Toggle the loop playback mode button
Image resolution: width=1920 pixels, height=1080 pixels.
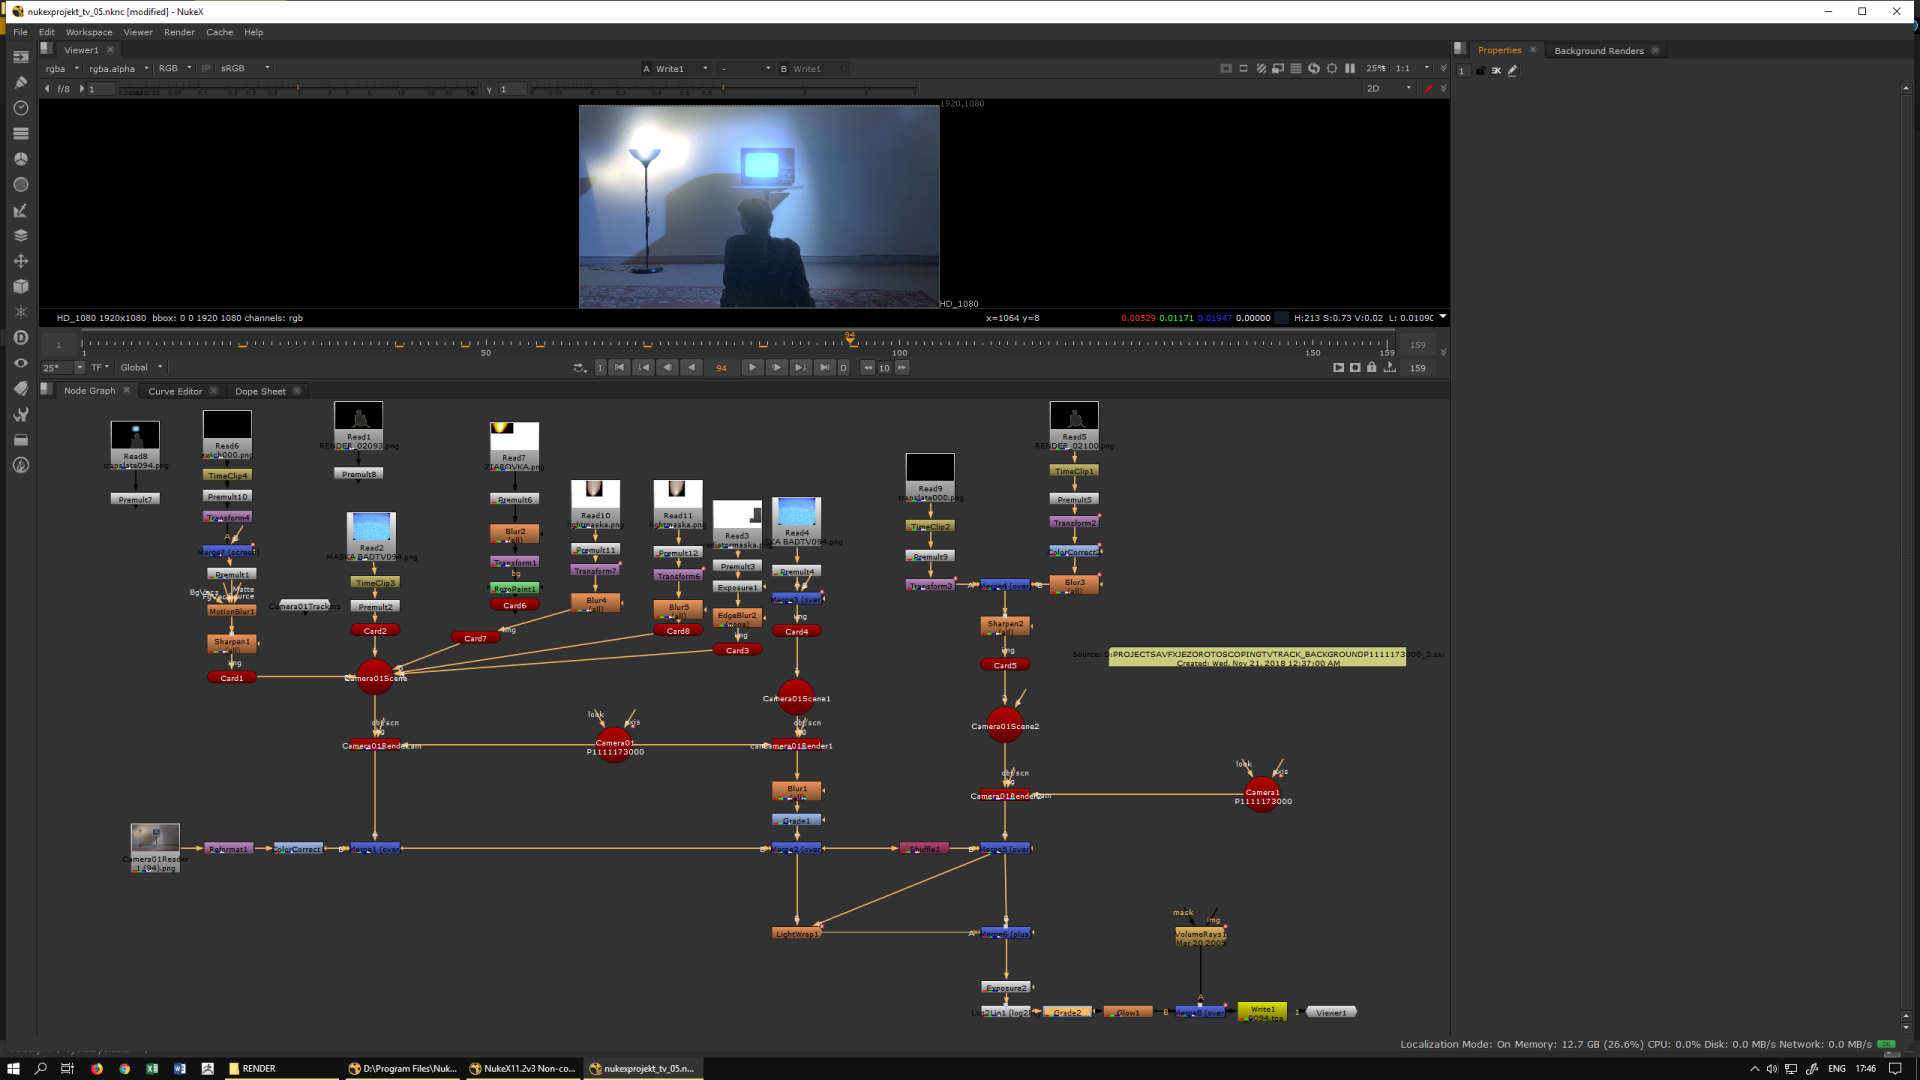(579, 368)
